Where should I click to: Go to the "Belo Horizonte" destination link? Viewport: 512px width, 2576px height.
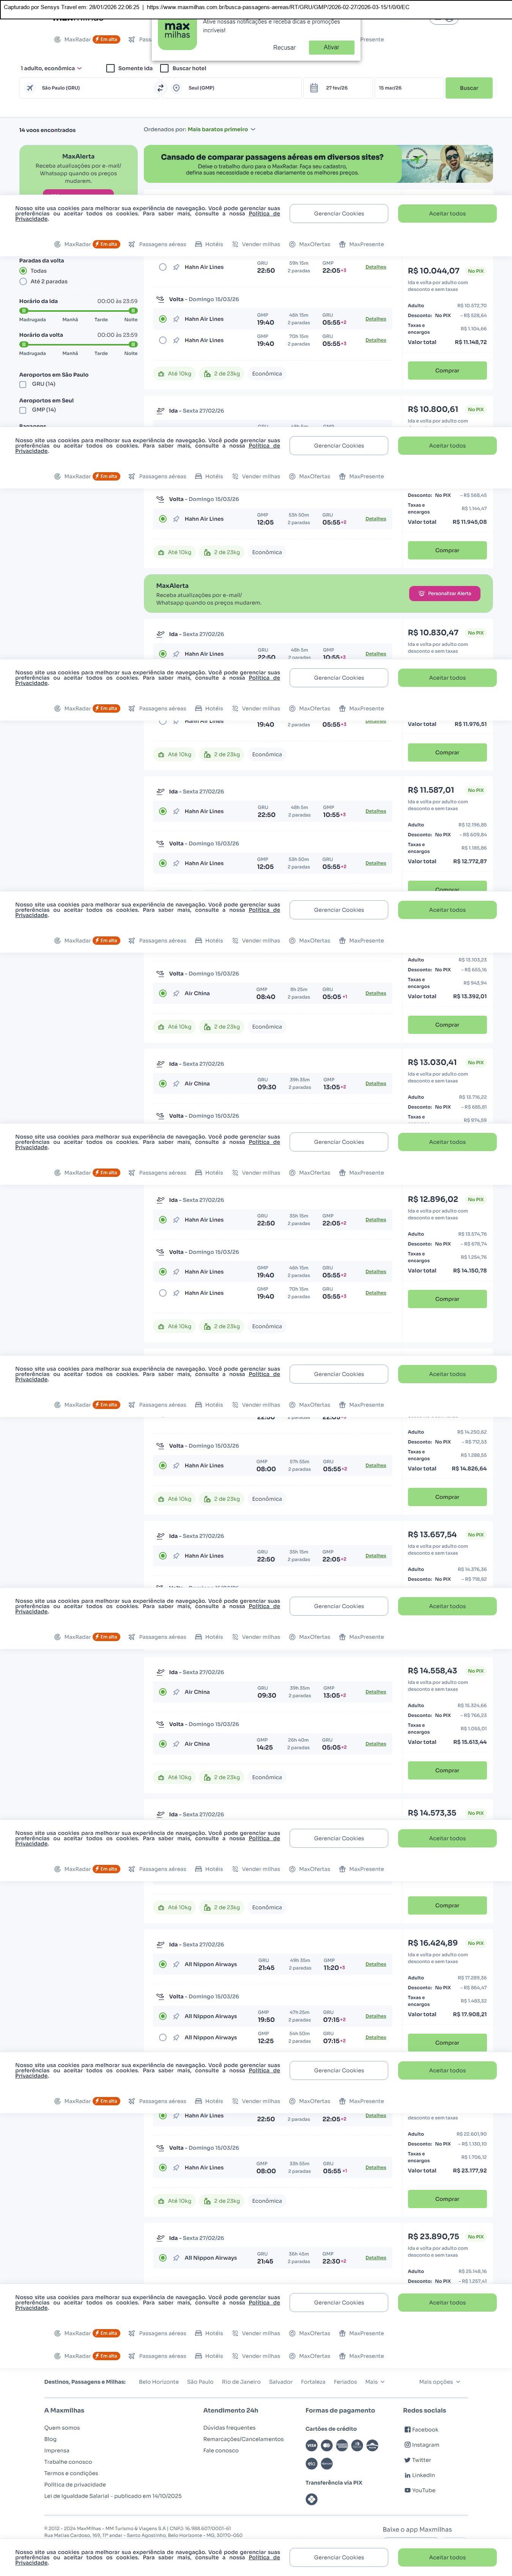(x=158, y=2381)
